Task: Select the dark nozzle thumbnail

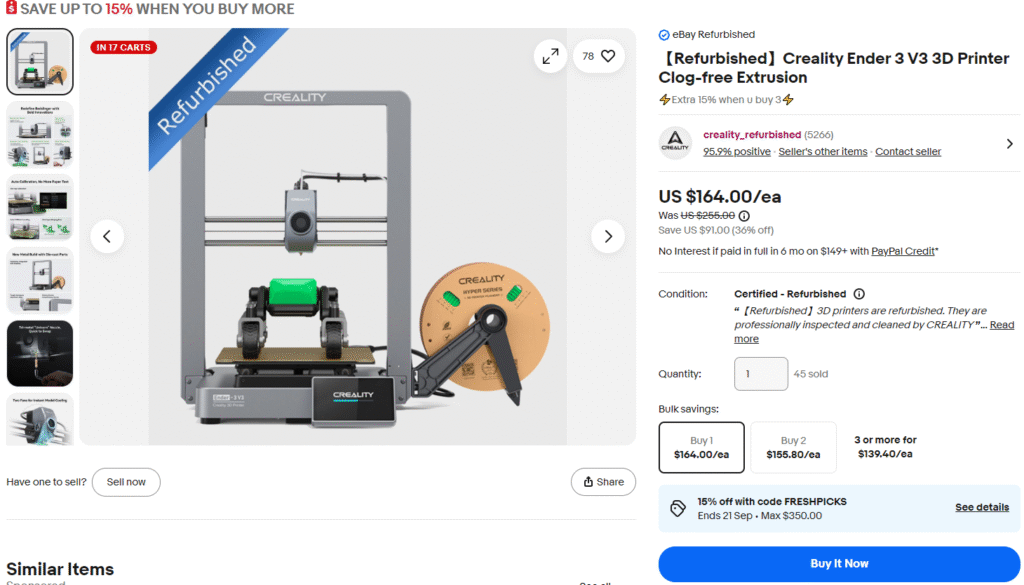Action: click(40, 354)
